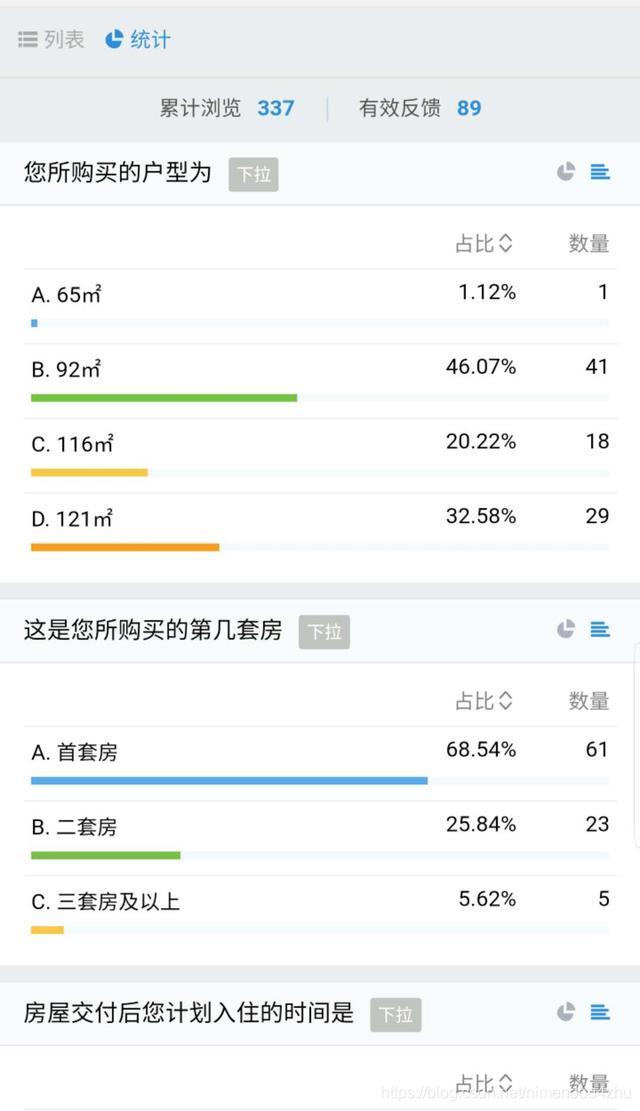Switch to bar chart view for 这是您所购买的第几套房
Screen dimensions: 640x1111
599,630
